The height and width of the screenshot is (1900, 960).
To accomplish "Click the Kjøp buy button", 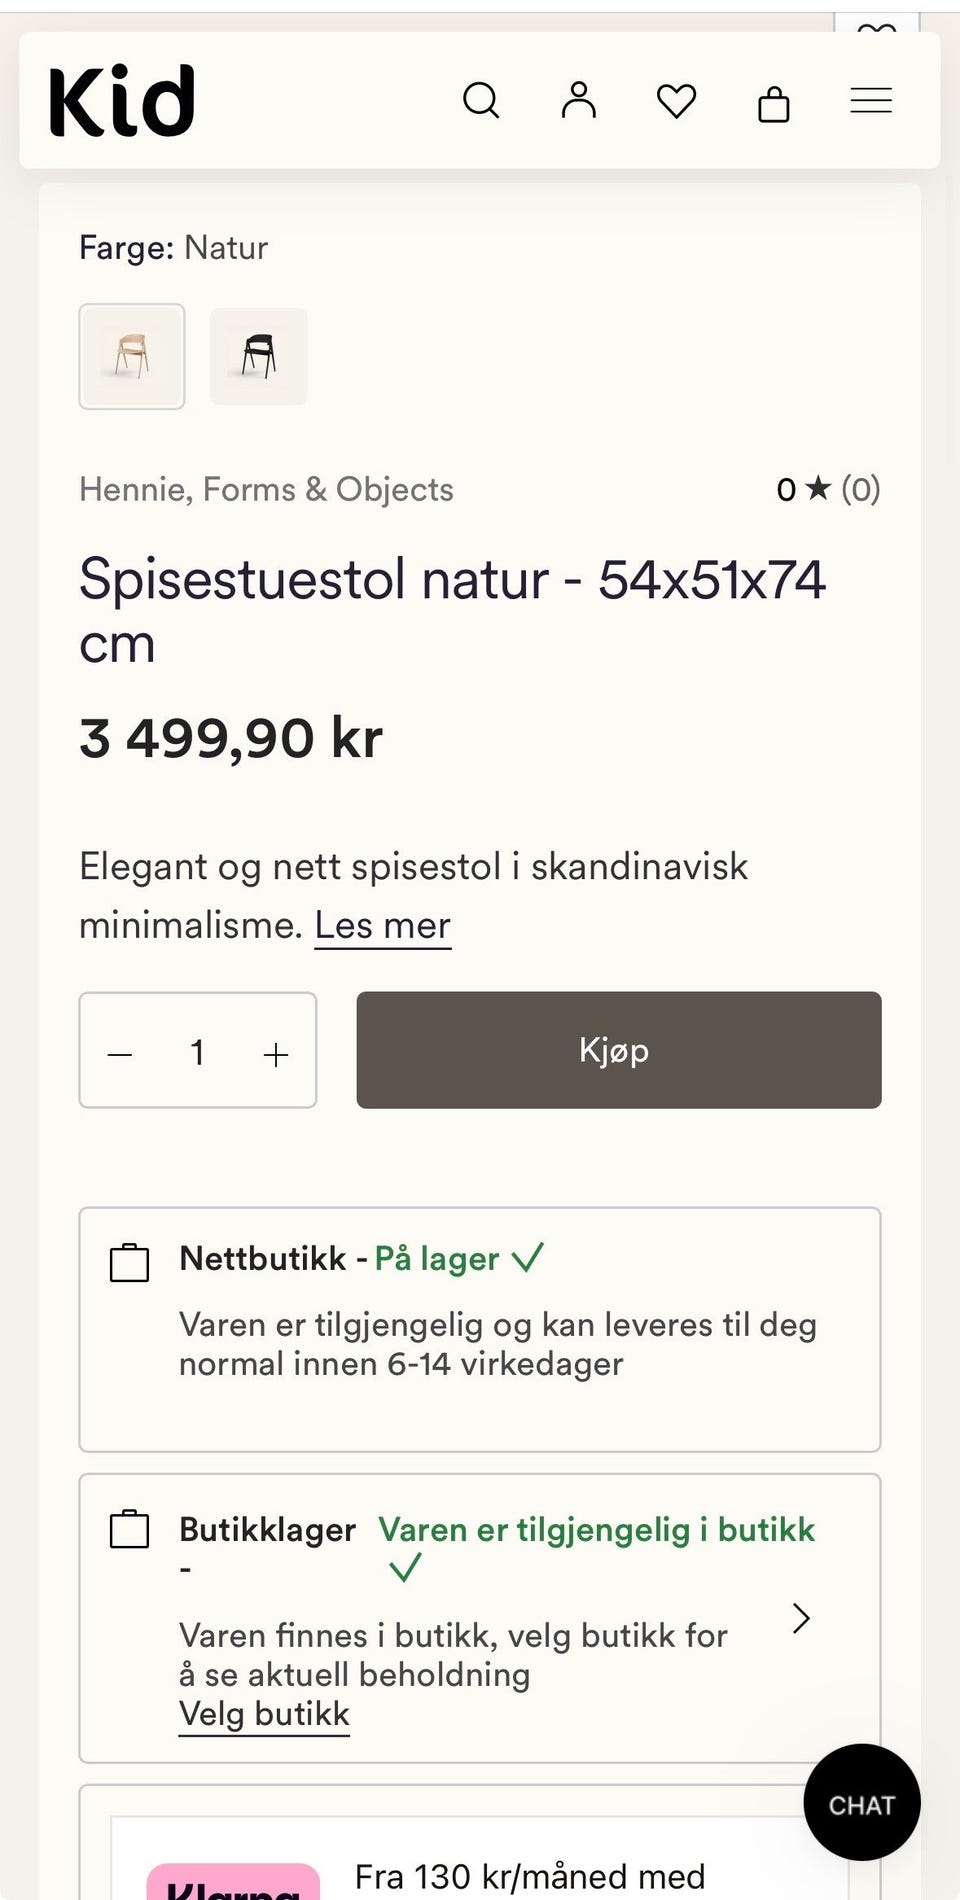I will (x=619, y=1050).
